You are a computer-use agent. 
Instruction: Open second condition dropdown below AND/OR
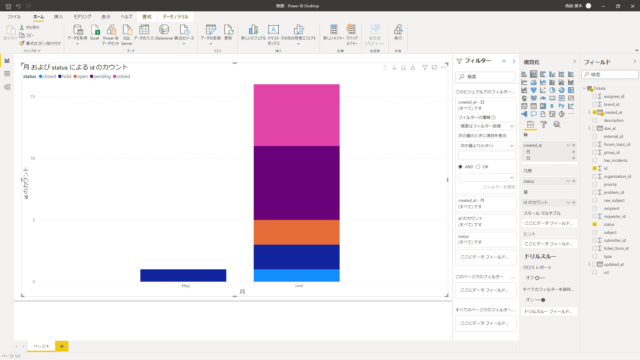point(486,178)
